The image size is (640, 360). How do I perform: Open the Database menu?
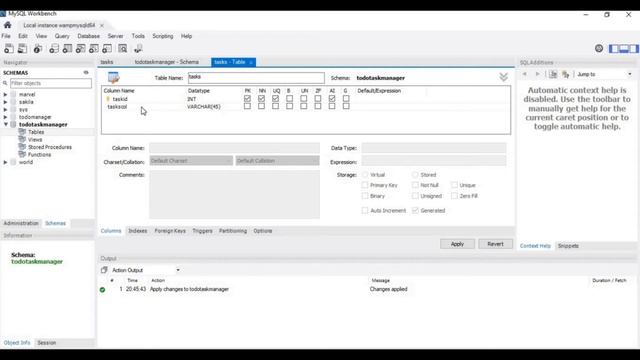(x=89, y=36)
